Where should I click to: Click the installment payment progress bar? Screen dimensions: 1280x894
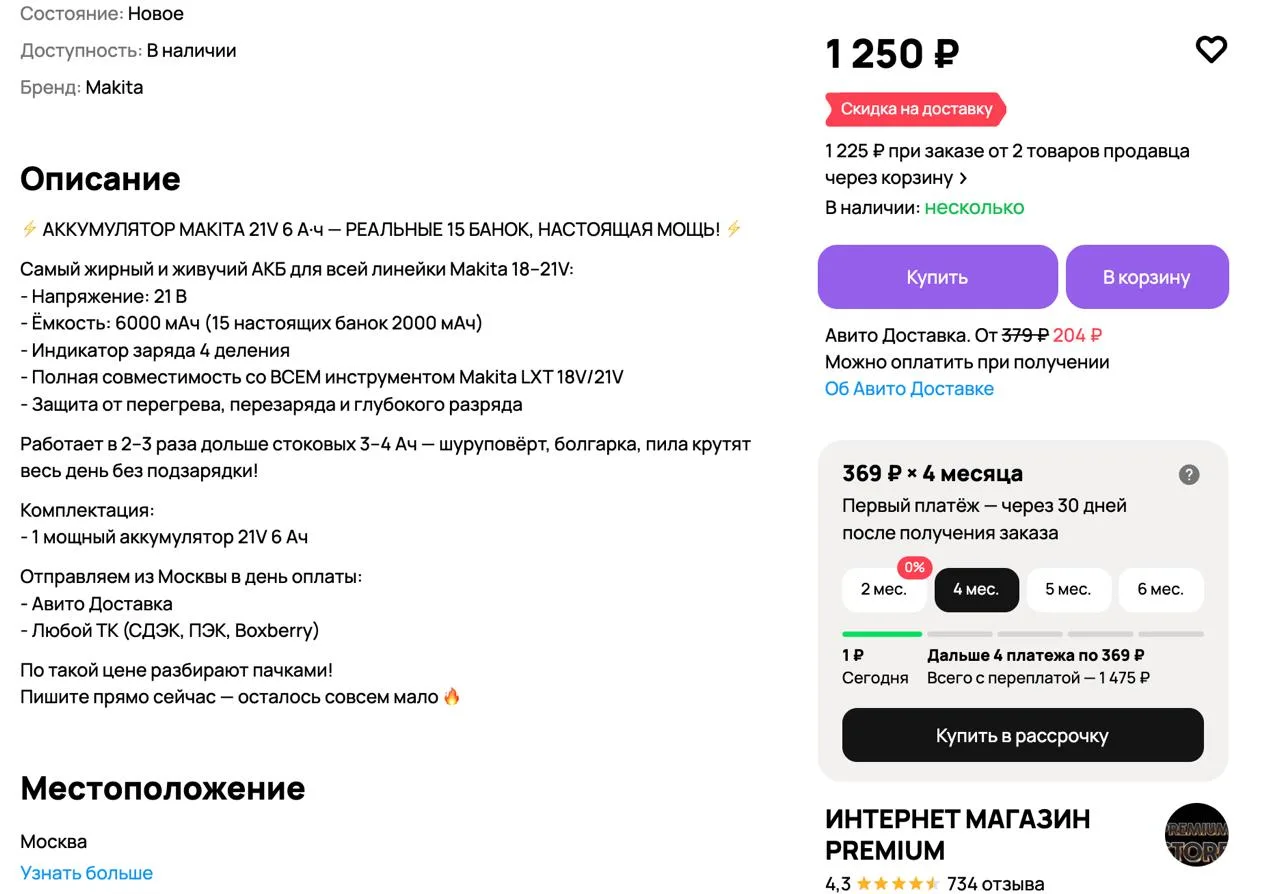[1022, 634]
